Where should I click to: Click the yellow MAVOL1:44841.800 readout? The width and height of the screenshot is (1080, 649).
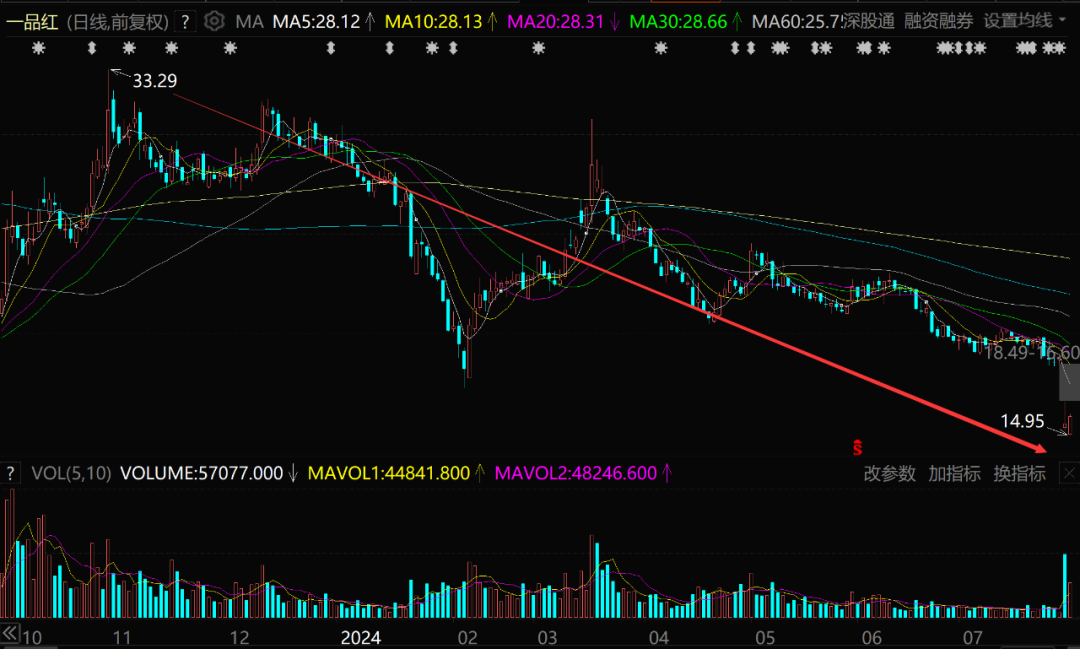pos(388,473)
